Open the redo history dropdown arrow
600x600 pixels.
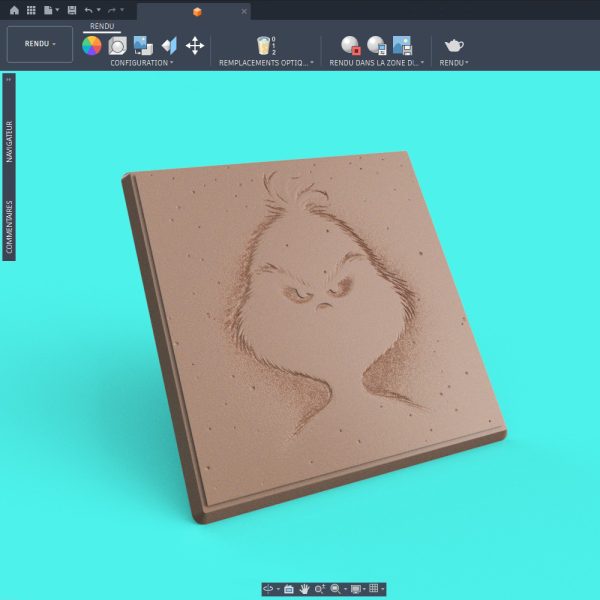[x=122, y=10]
